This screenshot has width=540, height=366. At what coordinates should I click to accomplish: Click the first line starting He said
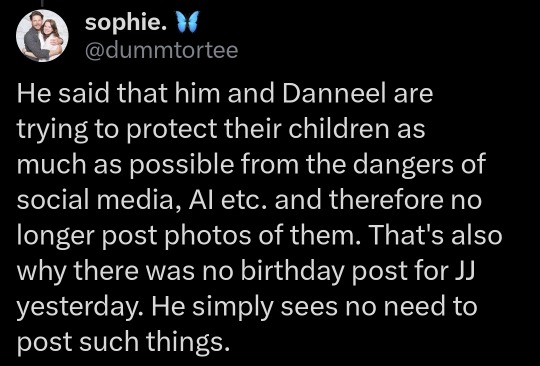tap(225, 94)
